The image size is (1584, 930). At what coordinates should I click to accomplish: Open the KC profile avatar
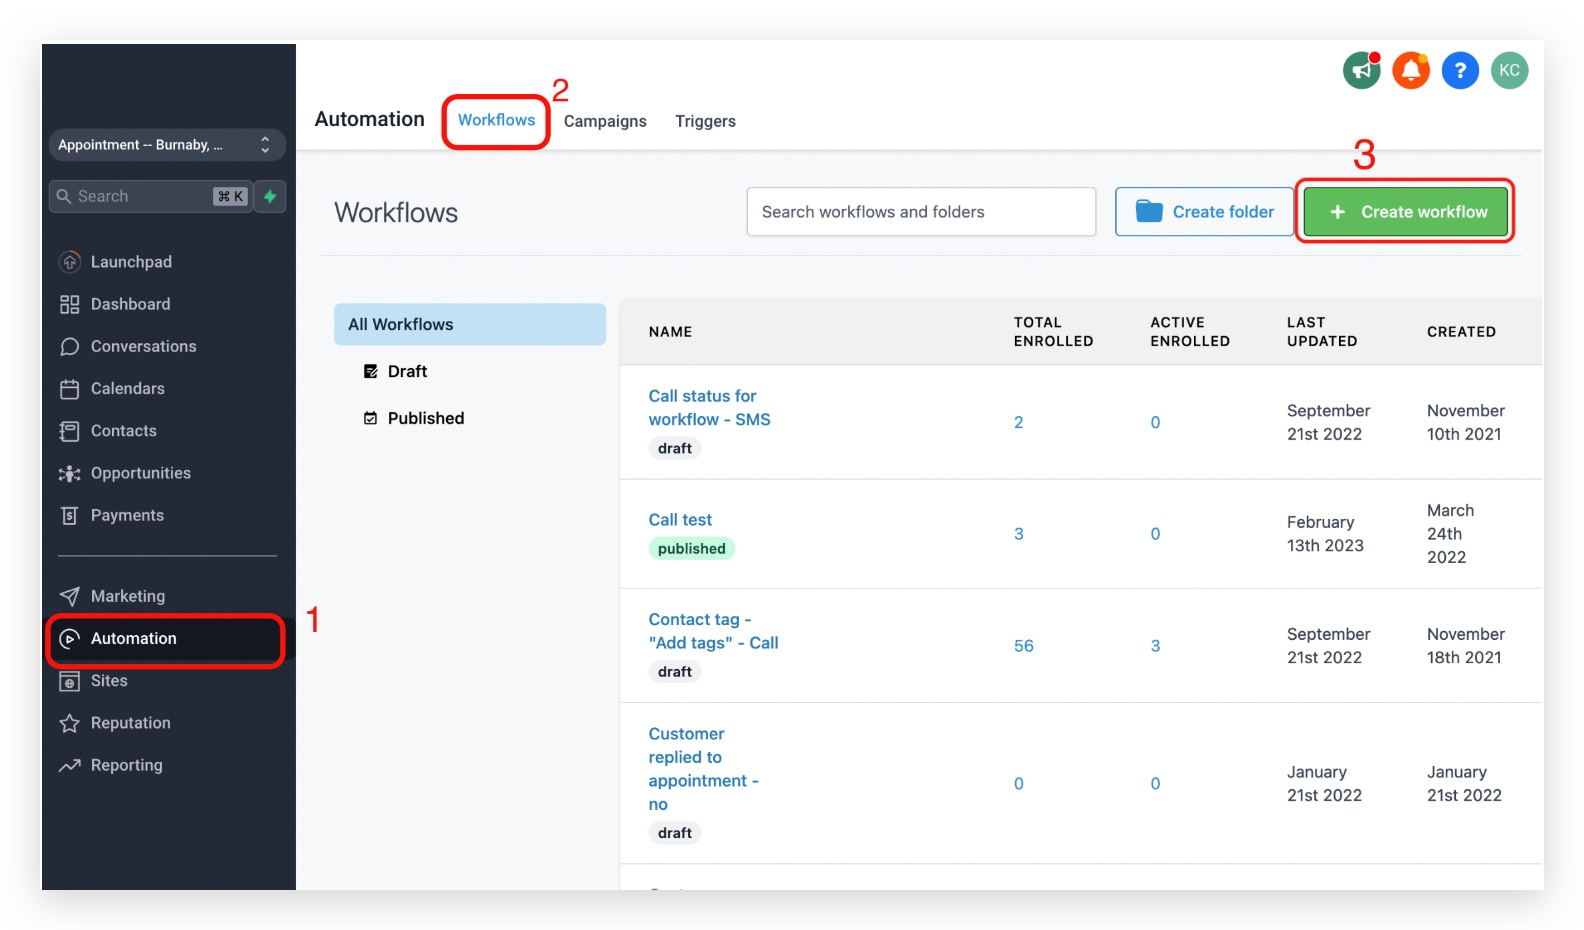[1509, 70]
